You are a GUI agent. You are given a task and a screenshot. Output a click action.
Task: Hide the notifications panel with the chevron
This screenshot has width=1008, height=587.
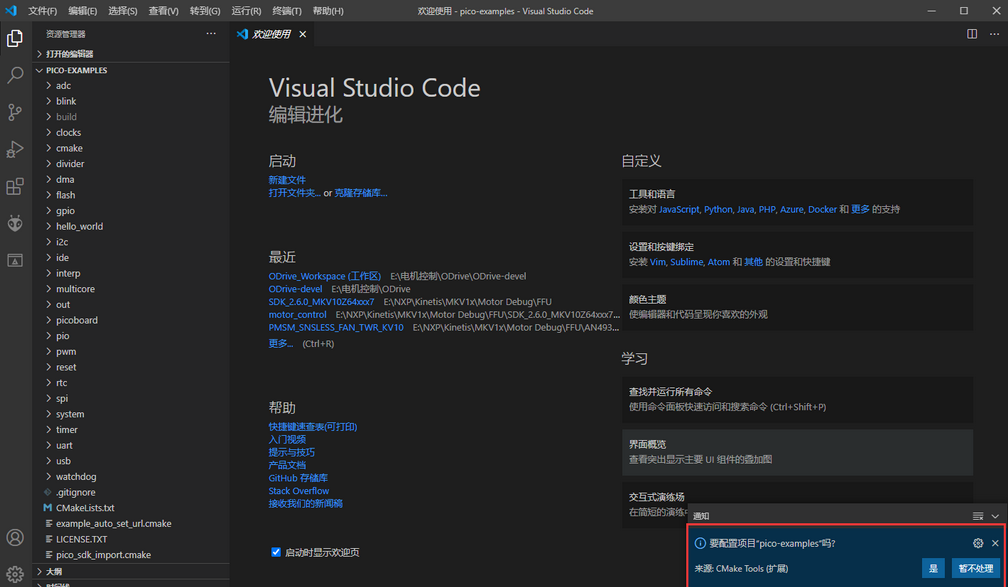pos(995,516)
